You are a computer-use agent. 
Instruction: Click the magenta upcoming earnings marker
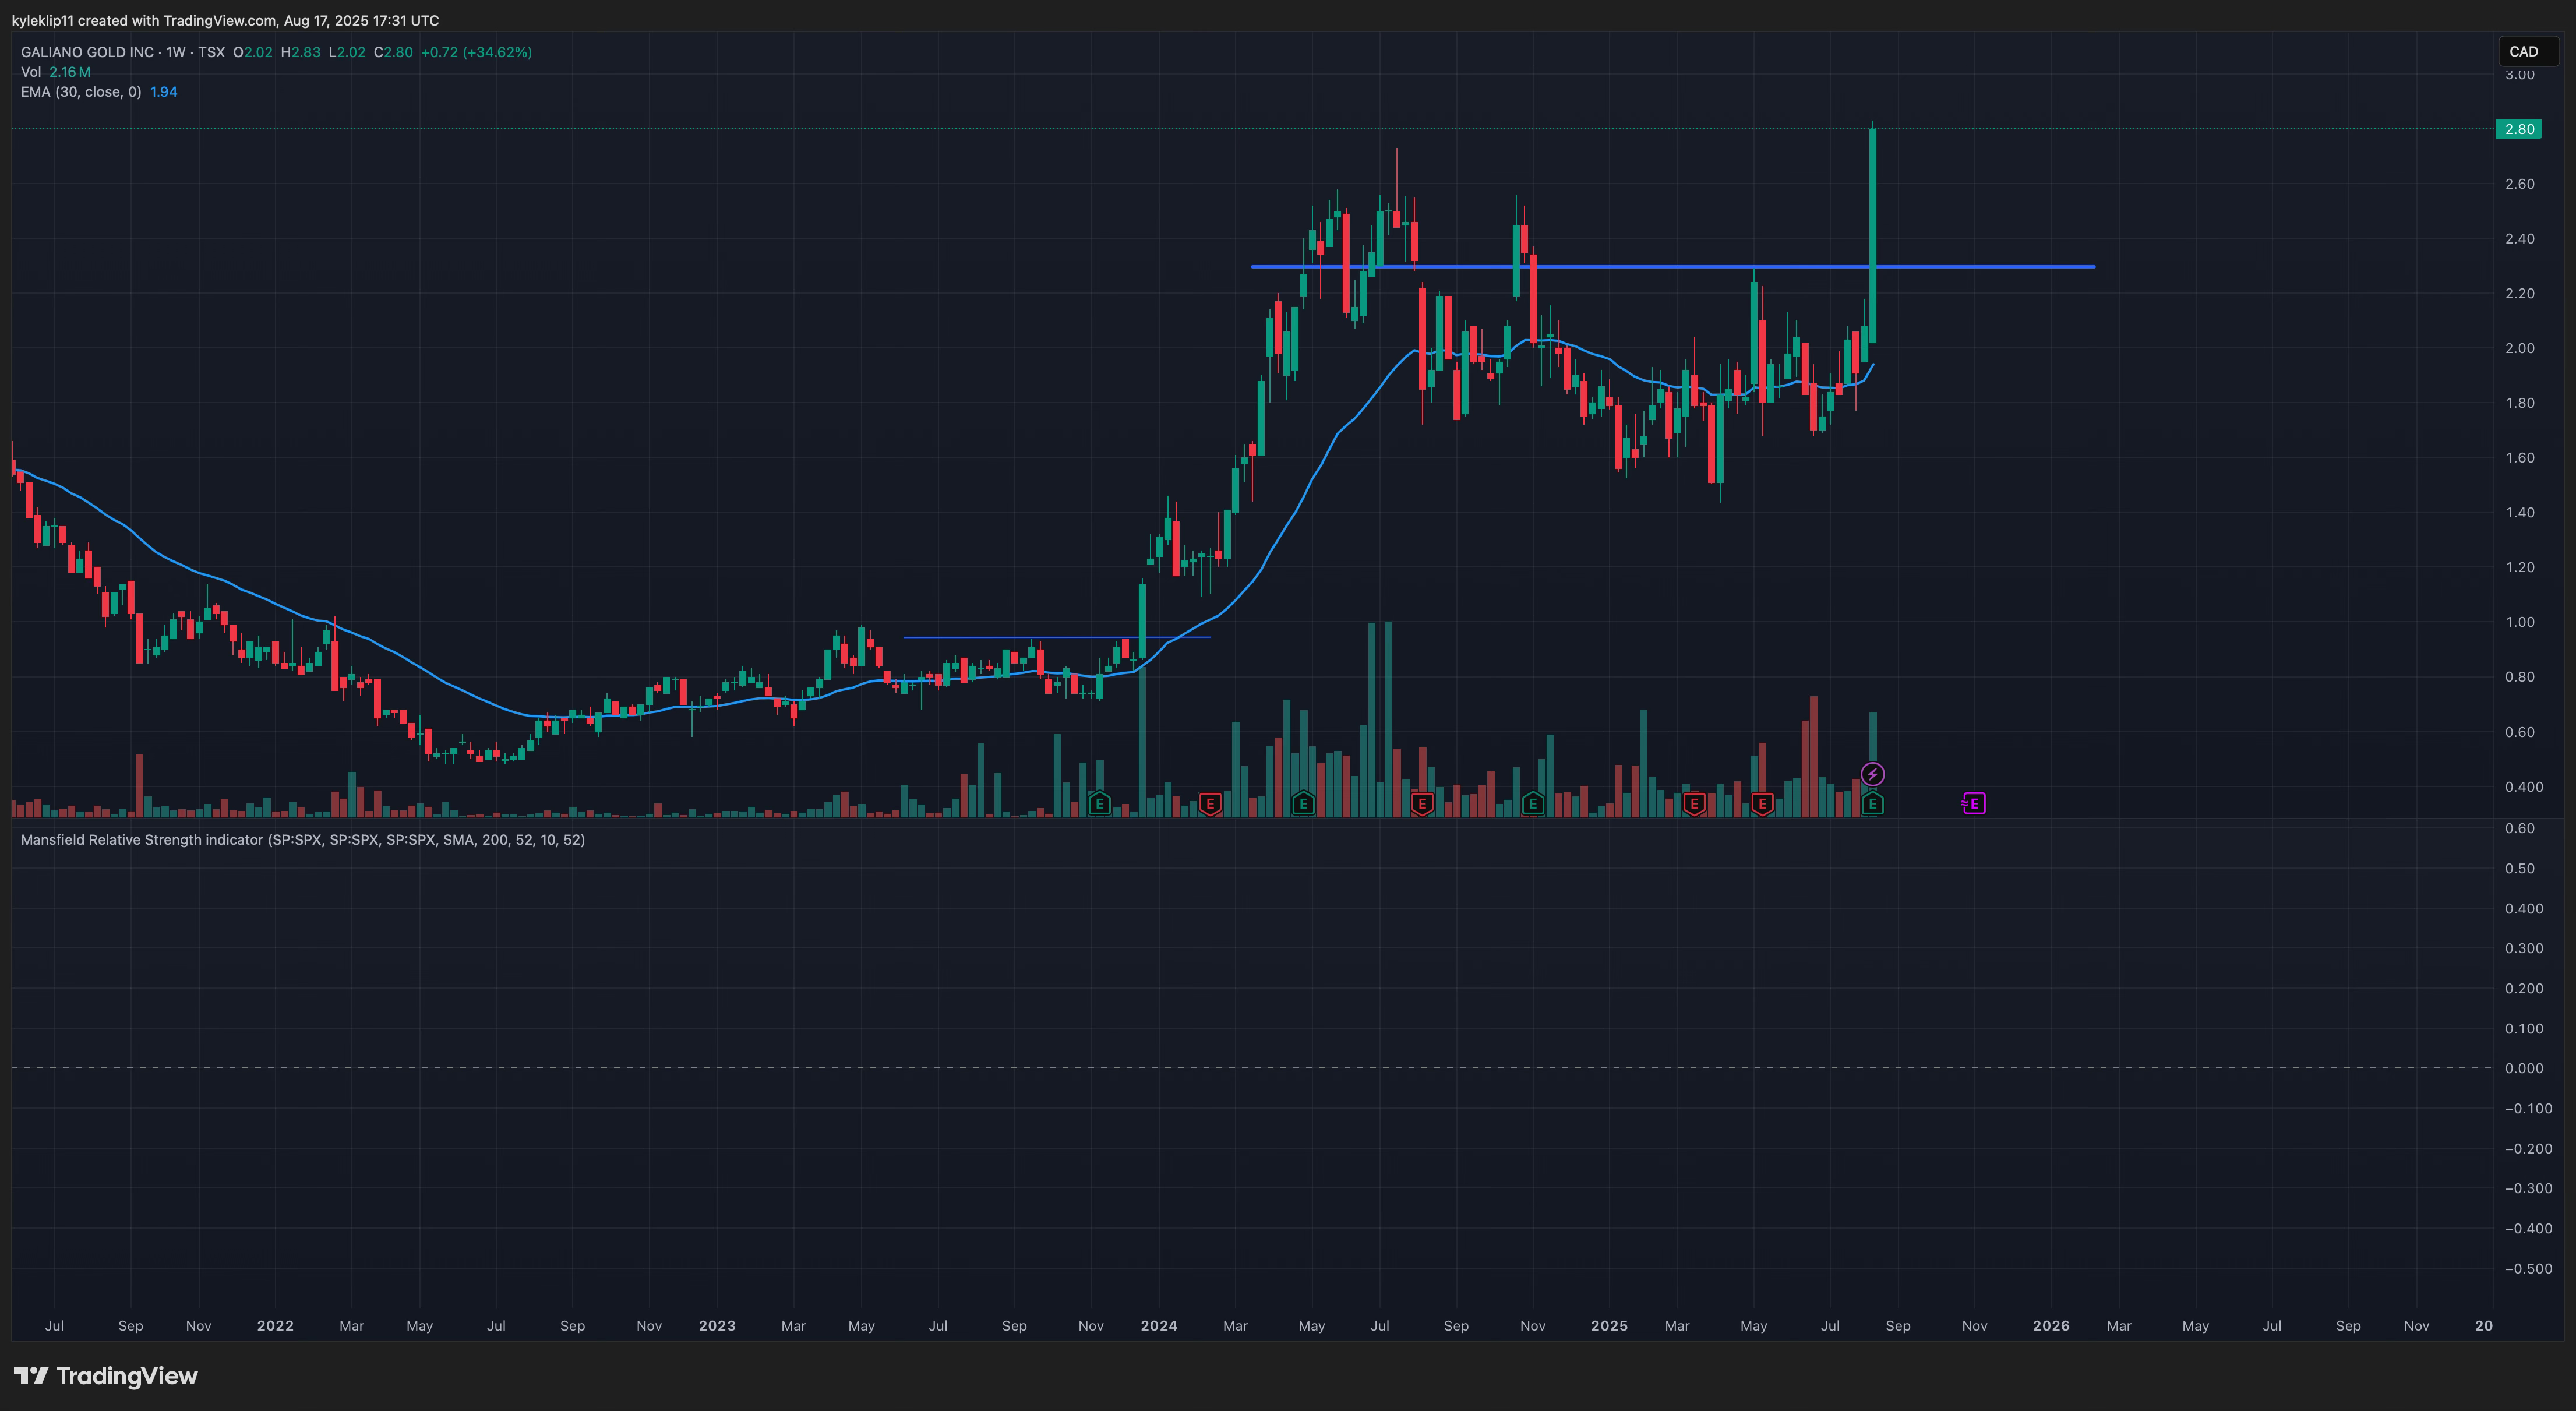1974,803
